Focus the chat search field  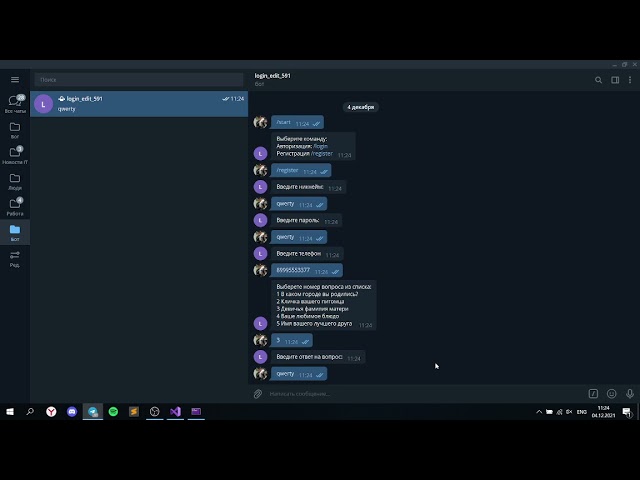point(139,80)
